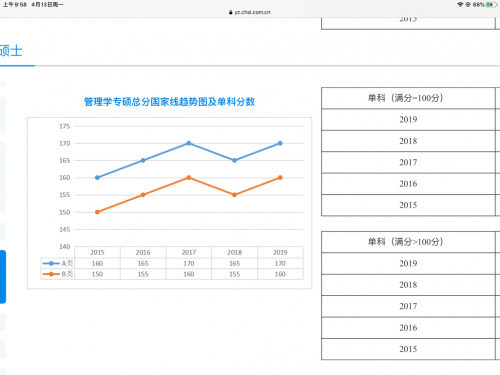This screenshot has width=500, height=375.
Task: Click the 2019 row under 单科 满分=100分
Action: (x=408, y=119)
